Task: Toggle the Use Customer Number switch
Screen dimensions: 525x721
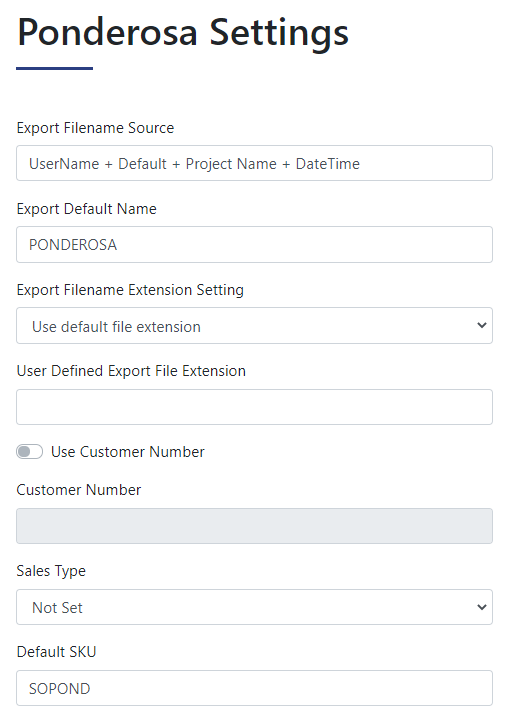Action: click(29, 452)
